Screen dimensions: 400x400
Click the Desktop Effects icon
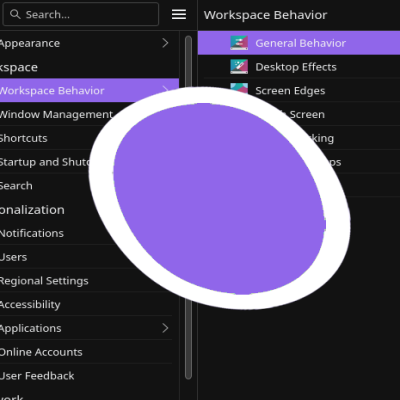(239, 67)
